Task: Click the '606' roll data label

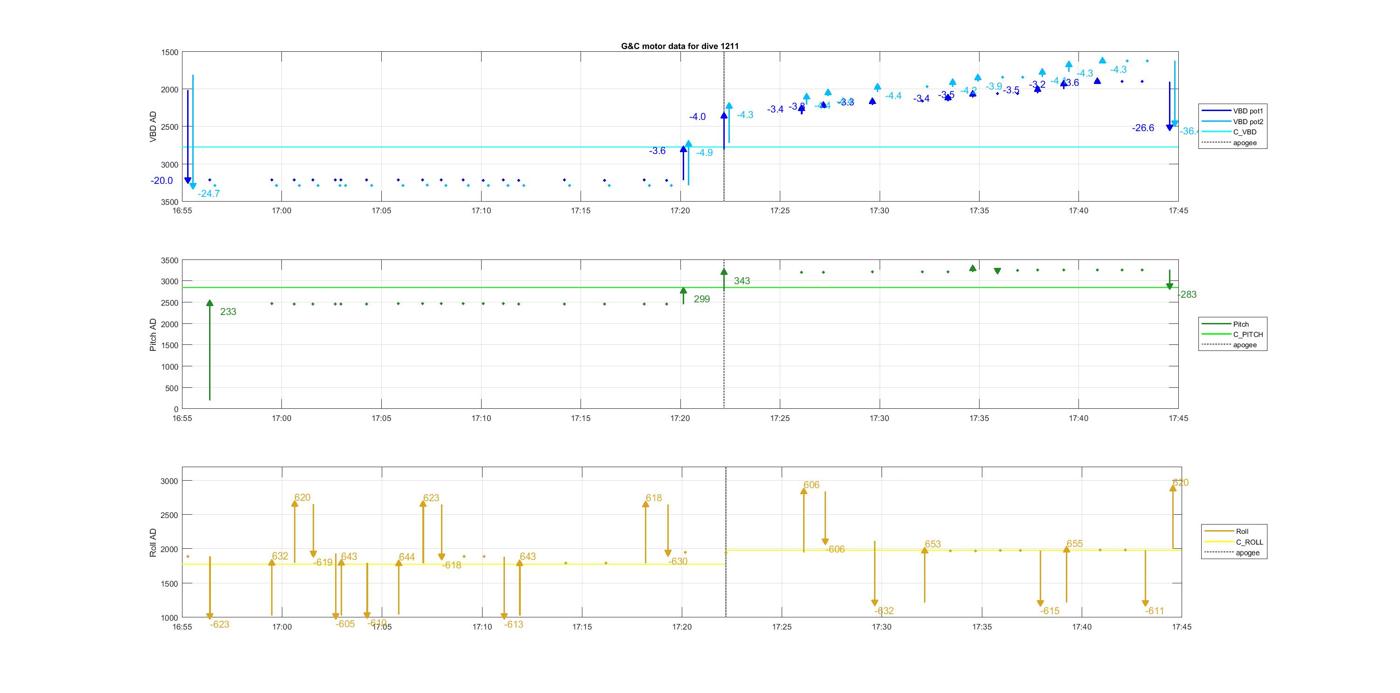Action: coord(811,485)
